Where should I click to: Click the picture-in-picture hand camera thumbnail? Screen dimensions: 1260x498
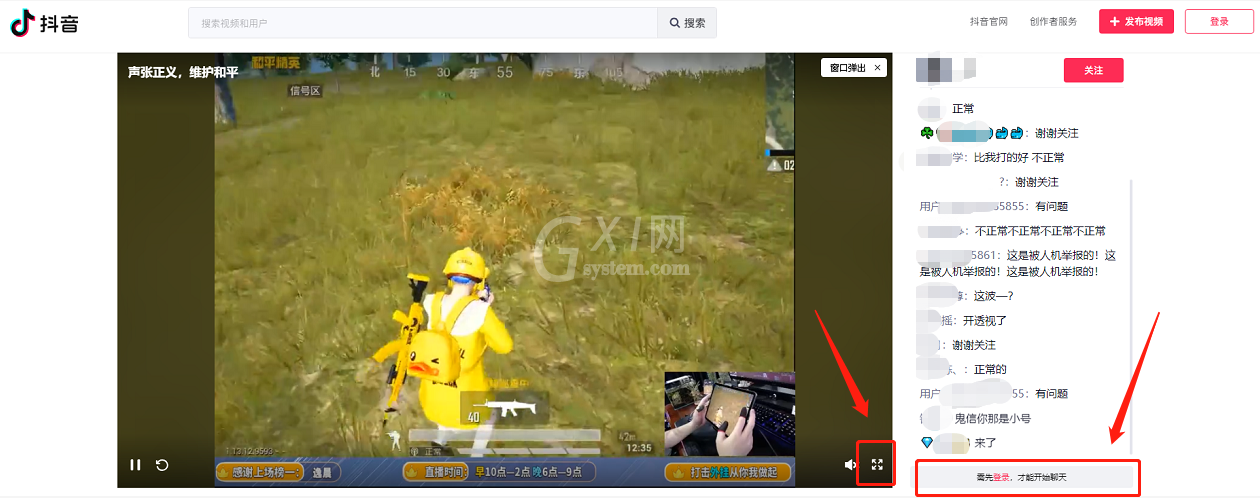[x=729, y=414]
